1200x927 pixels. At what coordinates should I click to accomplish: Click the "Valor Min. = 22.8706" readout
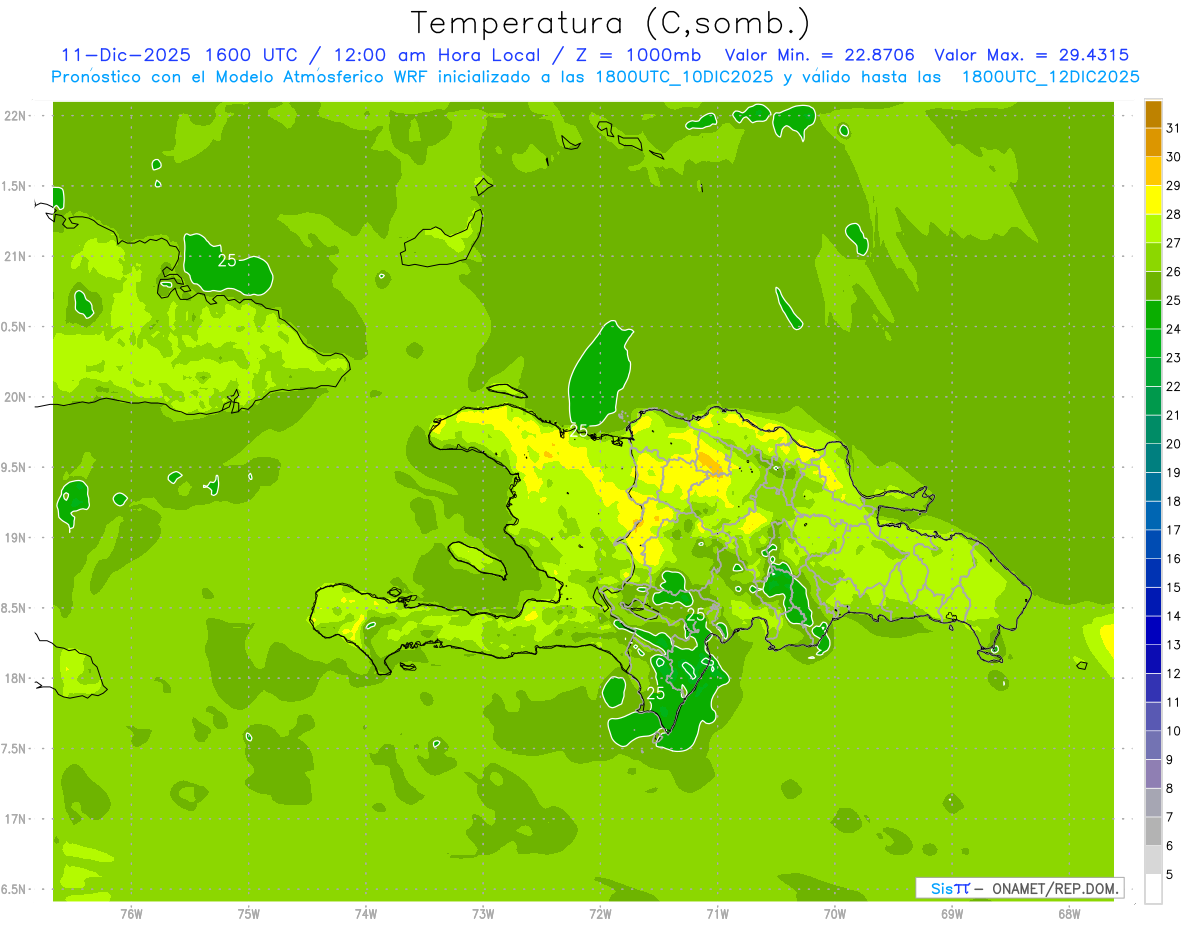point(820,55)
